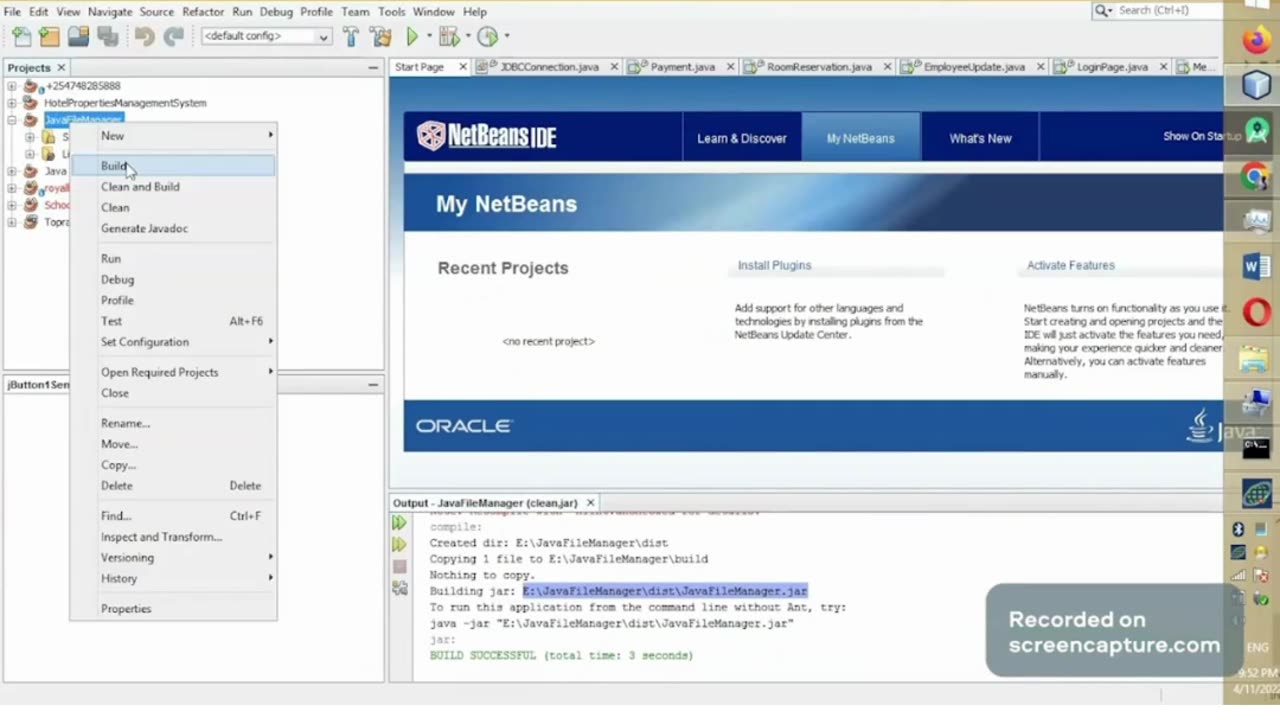This screenshot has width=1280, height=720.
Task: Click the Output settings icon below the Stop icon
Action: (x=399, y=589)
